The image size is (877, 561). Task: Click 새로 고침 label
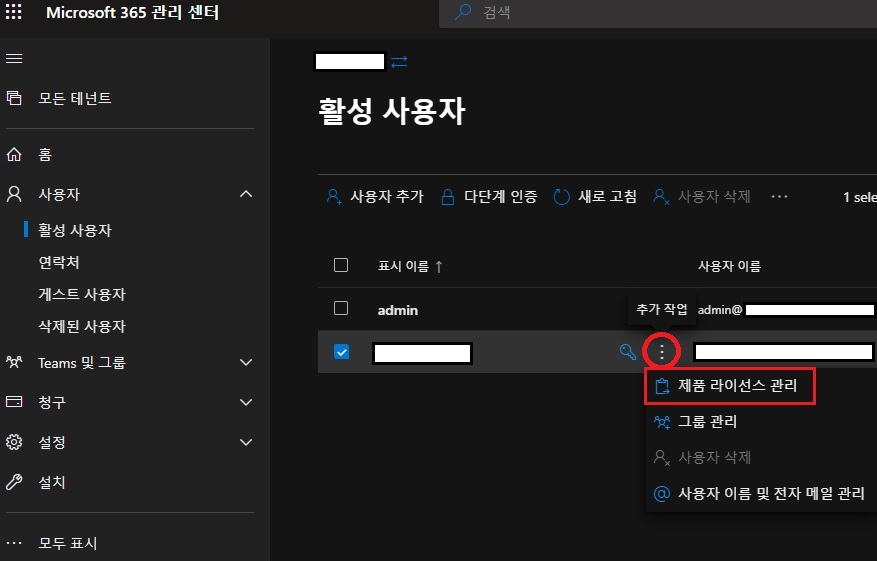click(x=607, y=196)
